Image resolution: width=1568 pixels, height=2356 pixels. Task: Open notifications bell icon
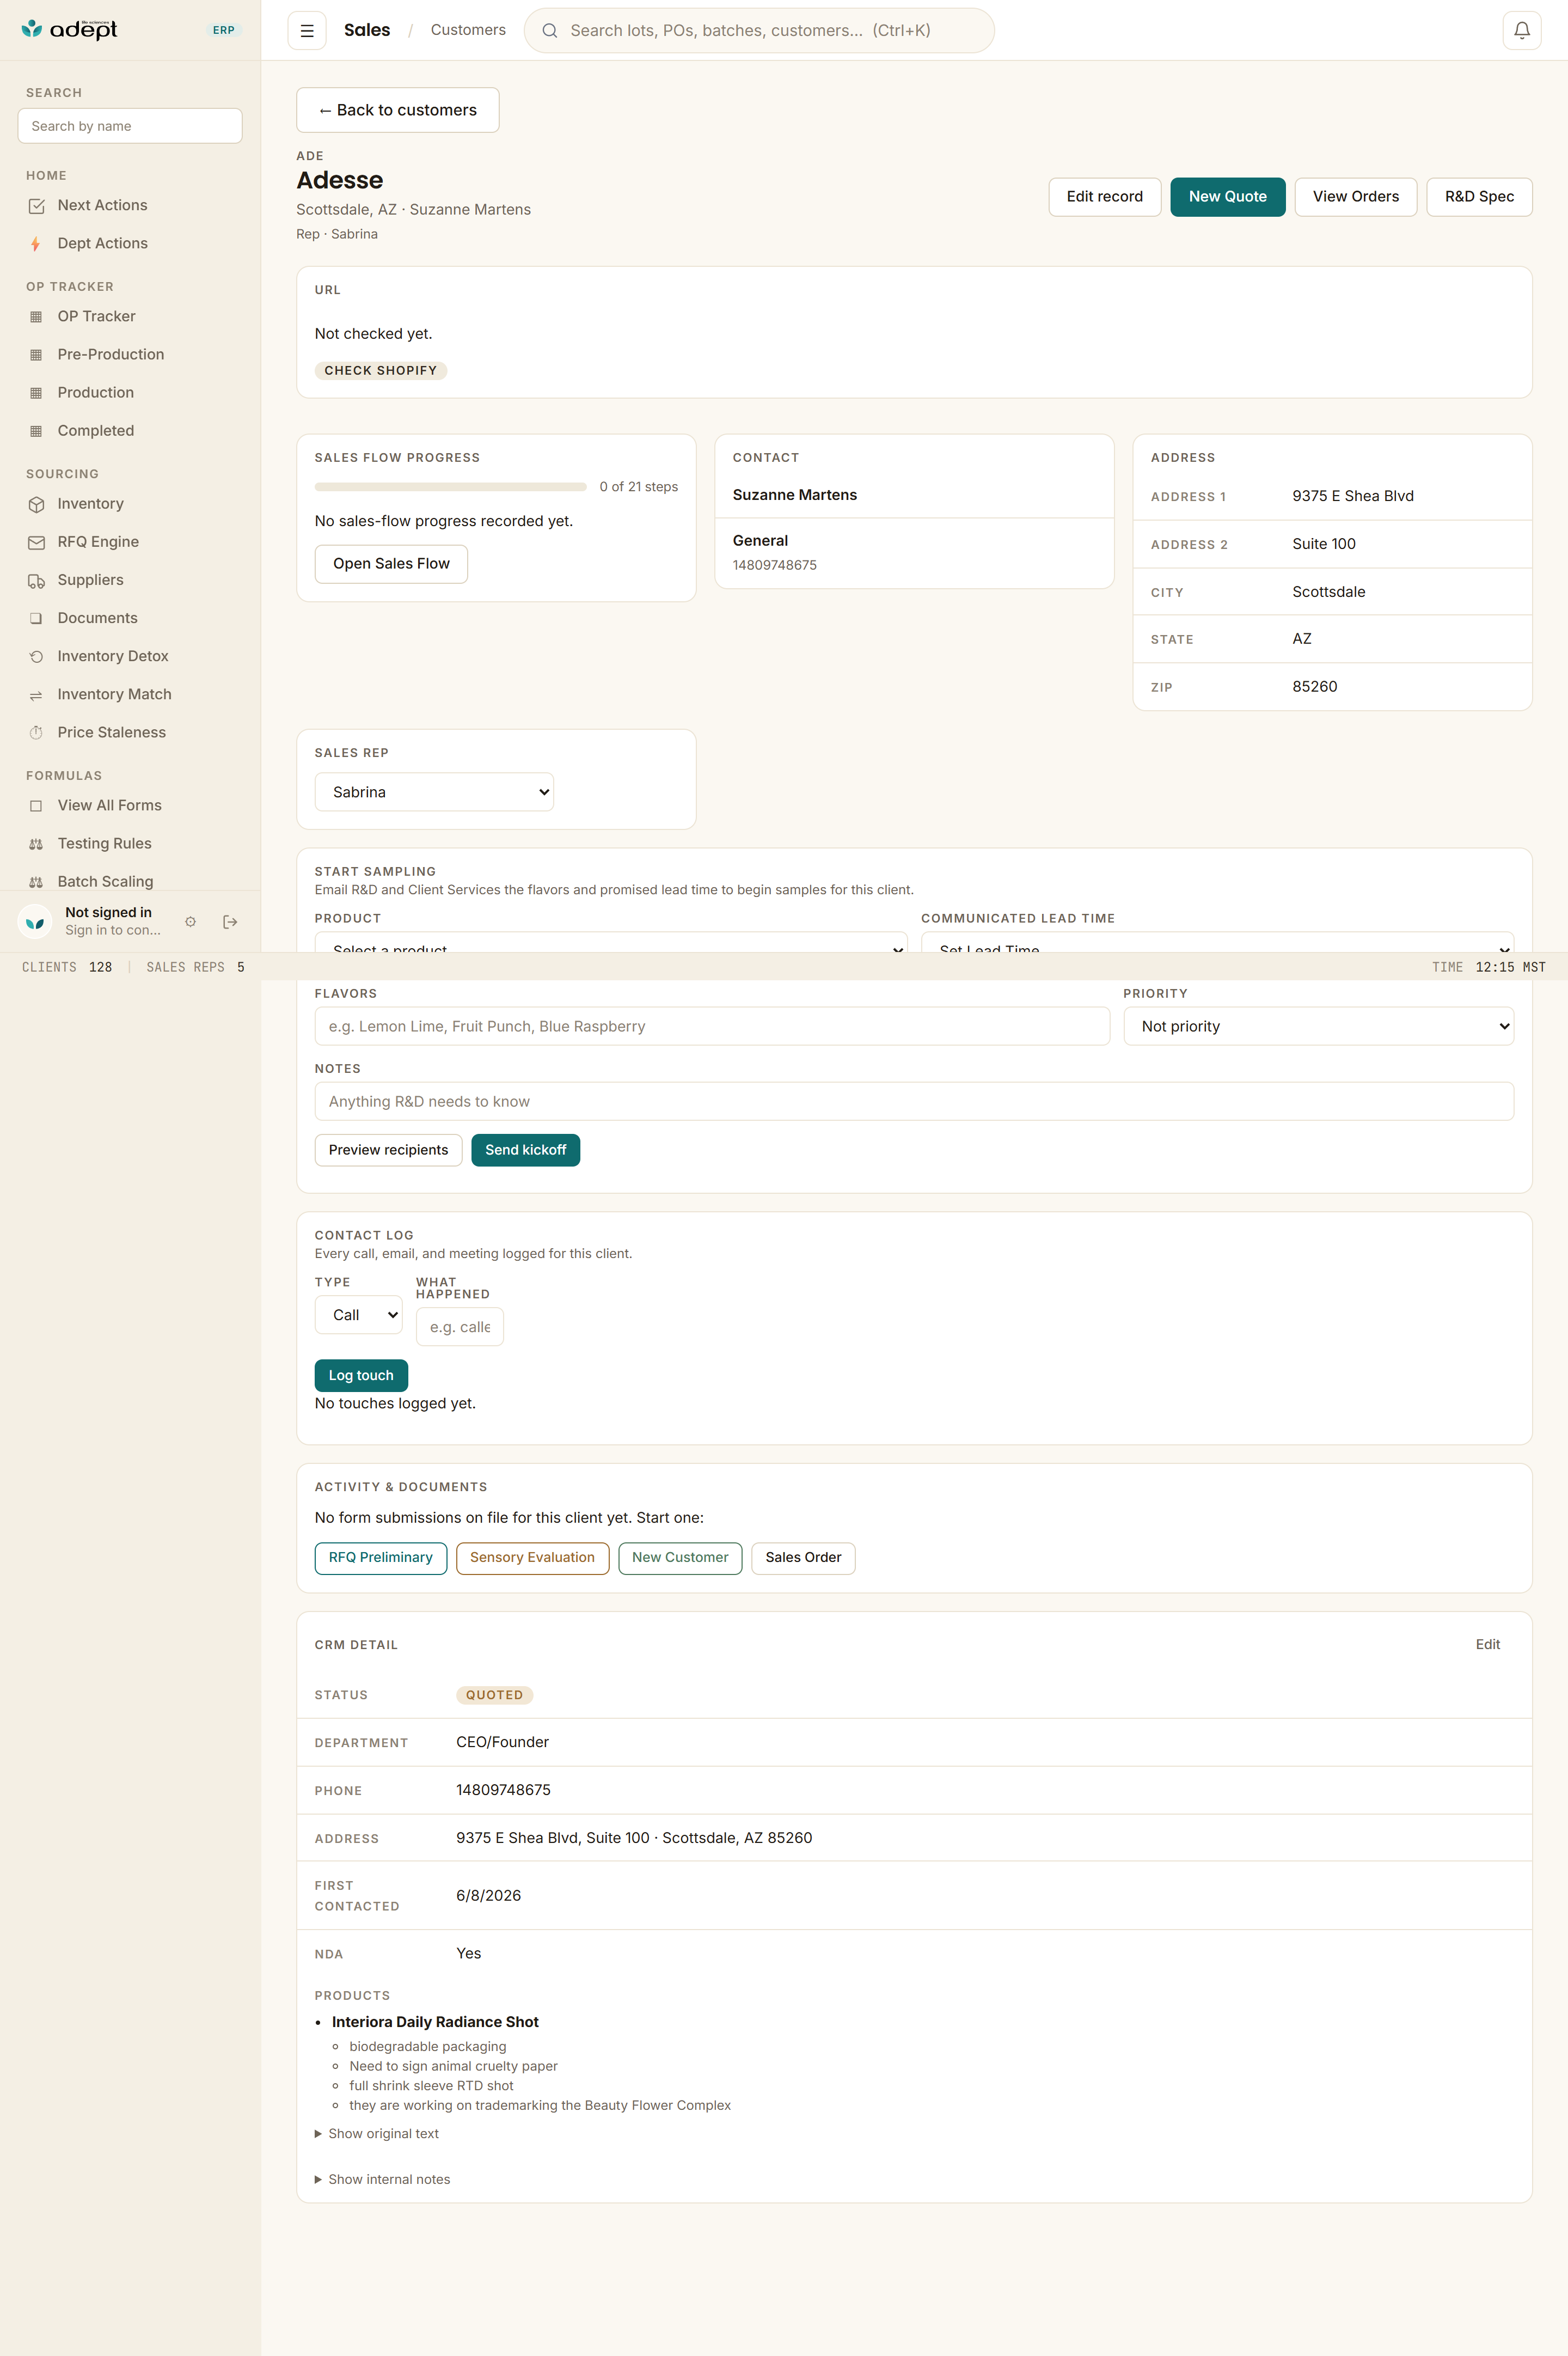[1521, 31]
